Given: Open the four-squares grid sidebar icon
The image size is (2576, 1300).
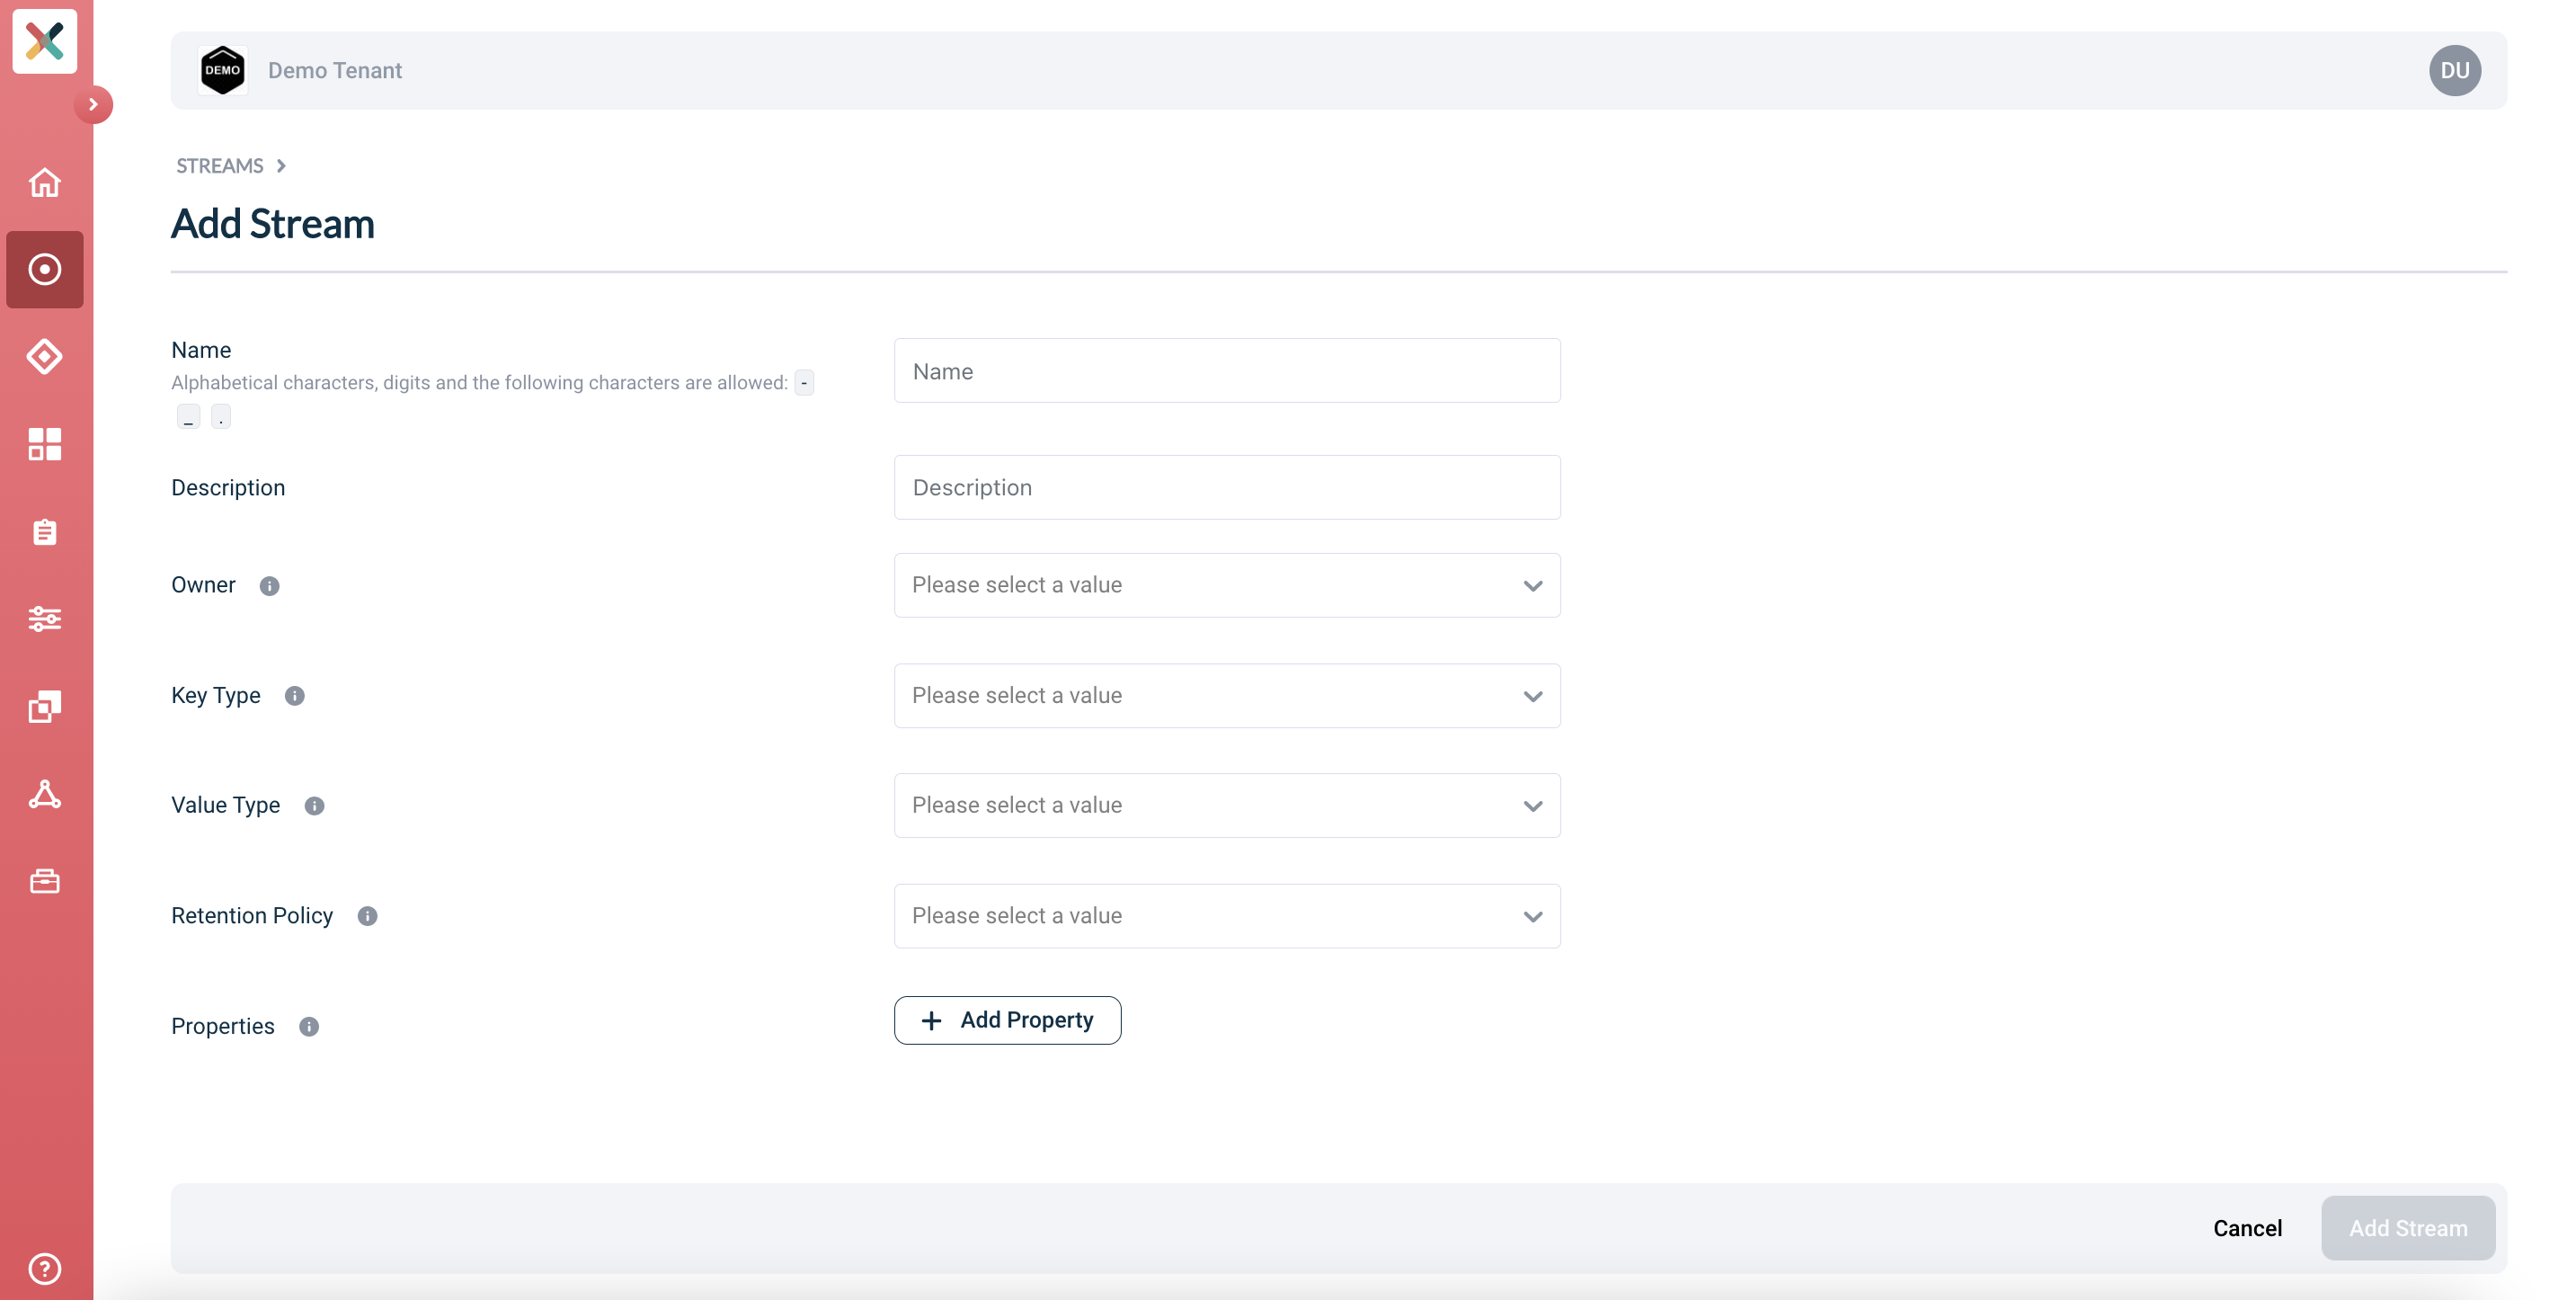Looking at the screenshot, I should [45, 444].
